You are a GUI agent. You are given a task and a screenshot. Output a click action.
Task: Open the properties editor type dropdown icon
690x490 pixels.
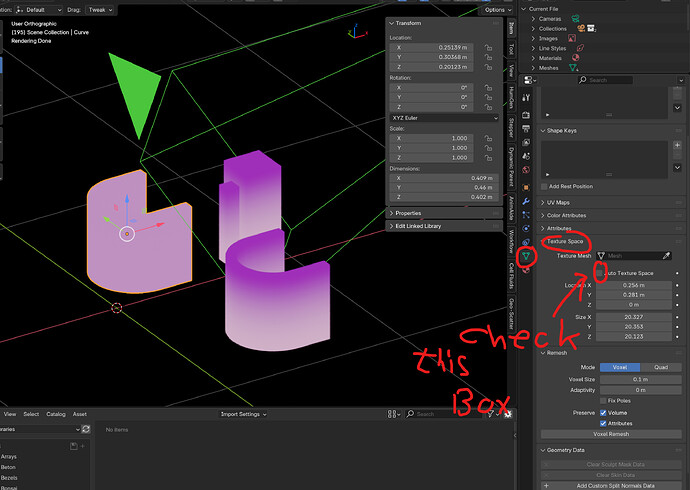(530, 80)
